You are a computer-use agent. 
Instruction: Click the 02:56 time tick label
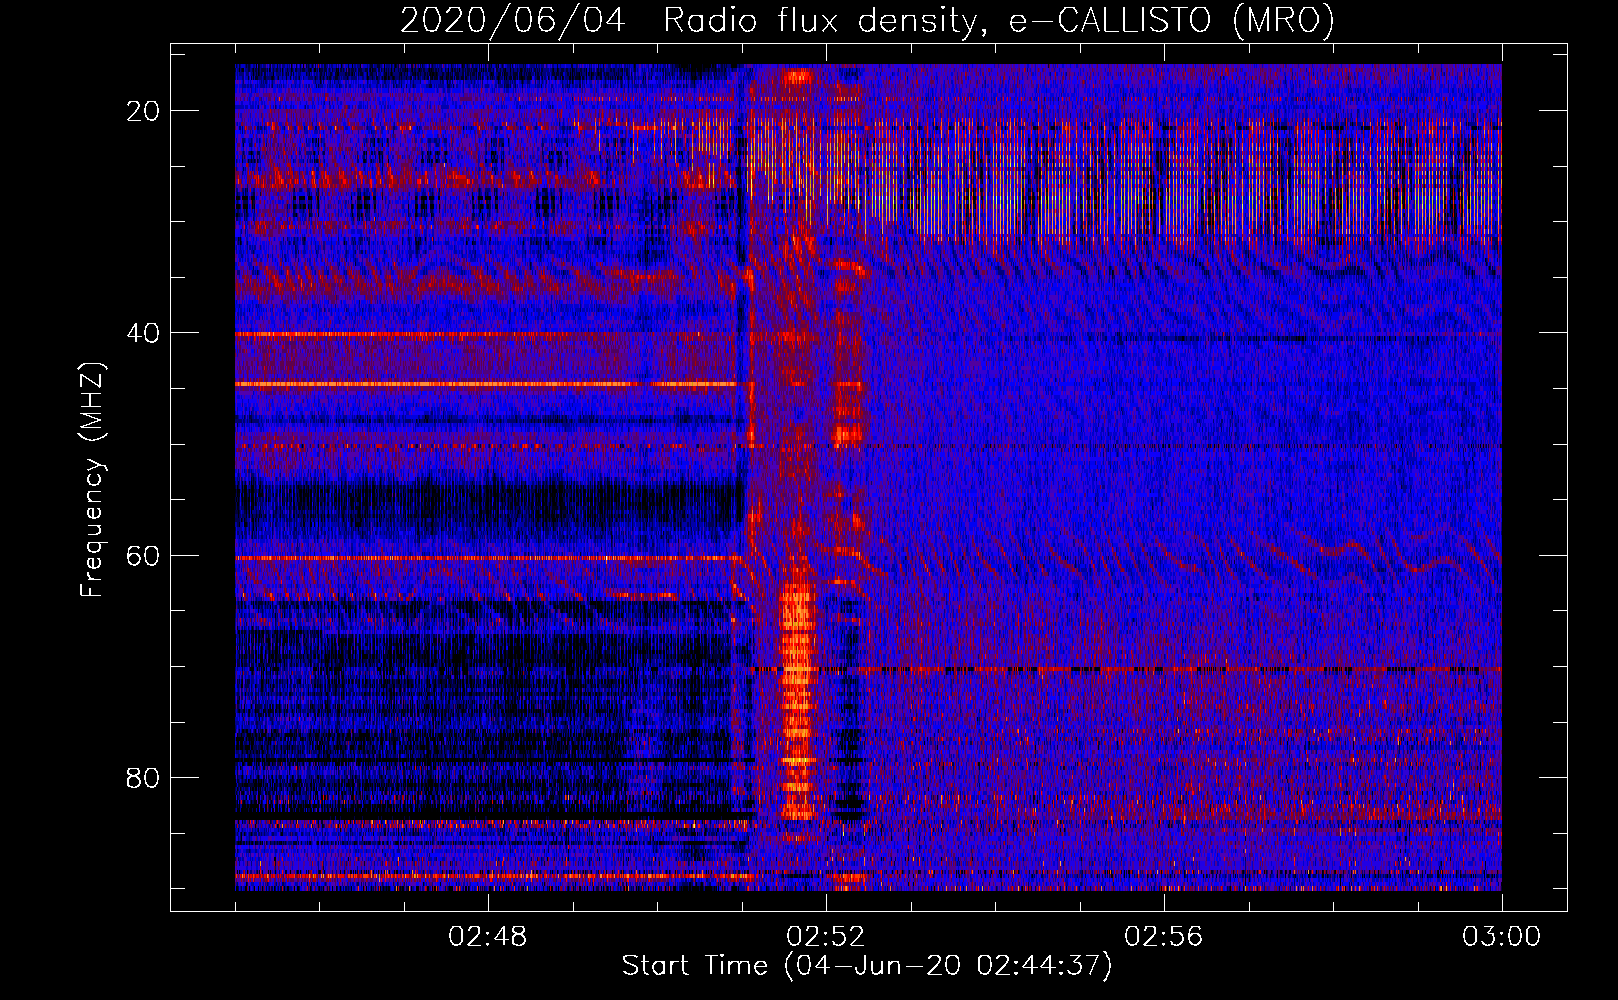pyautogui.click(x=1164, y=937)
